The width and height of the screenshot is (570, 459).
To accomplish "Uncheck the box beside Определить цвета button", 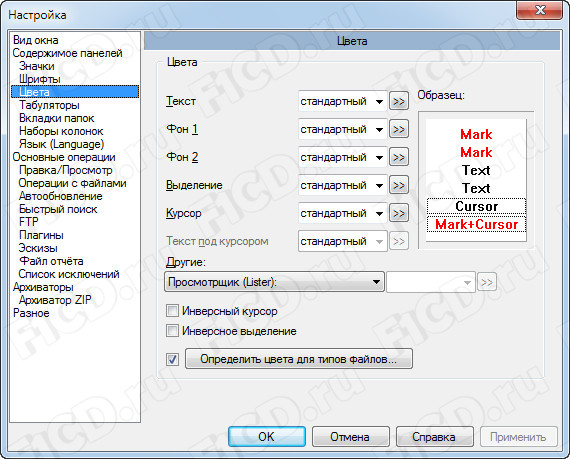I will 172,359.
